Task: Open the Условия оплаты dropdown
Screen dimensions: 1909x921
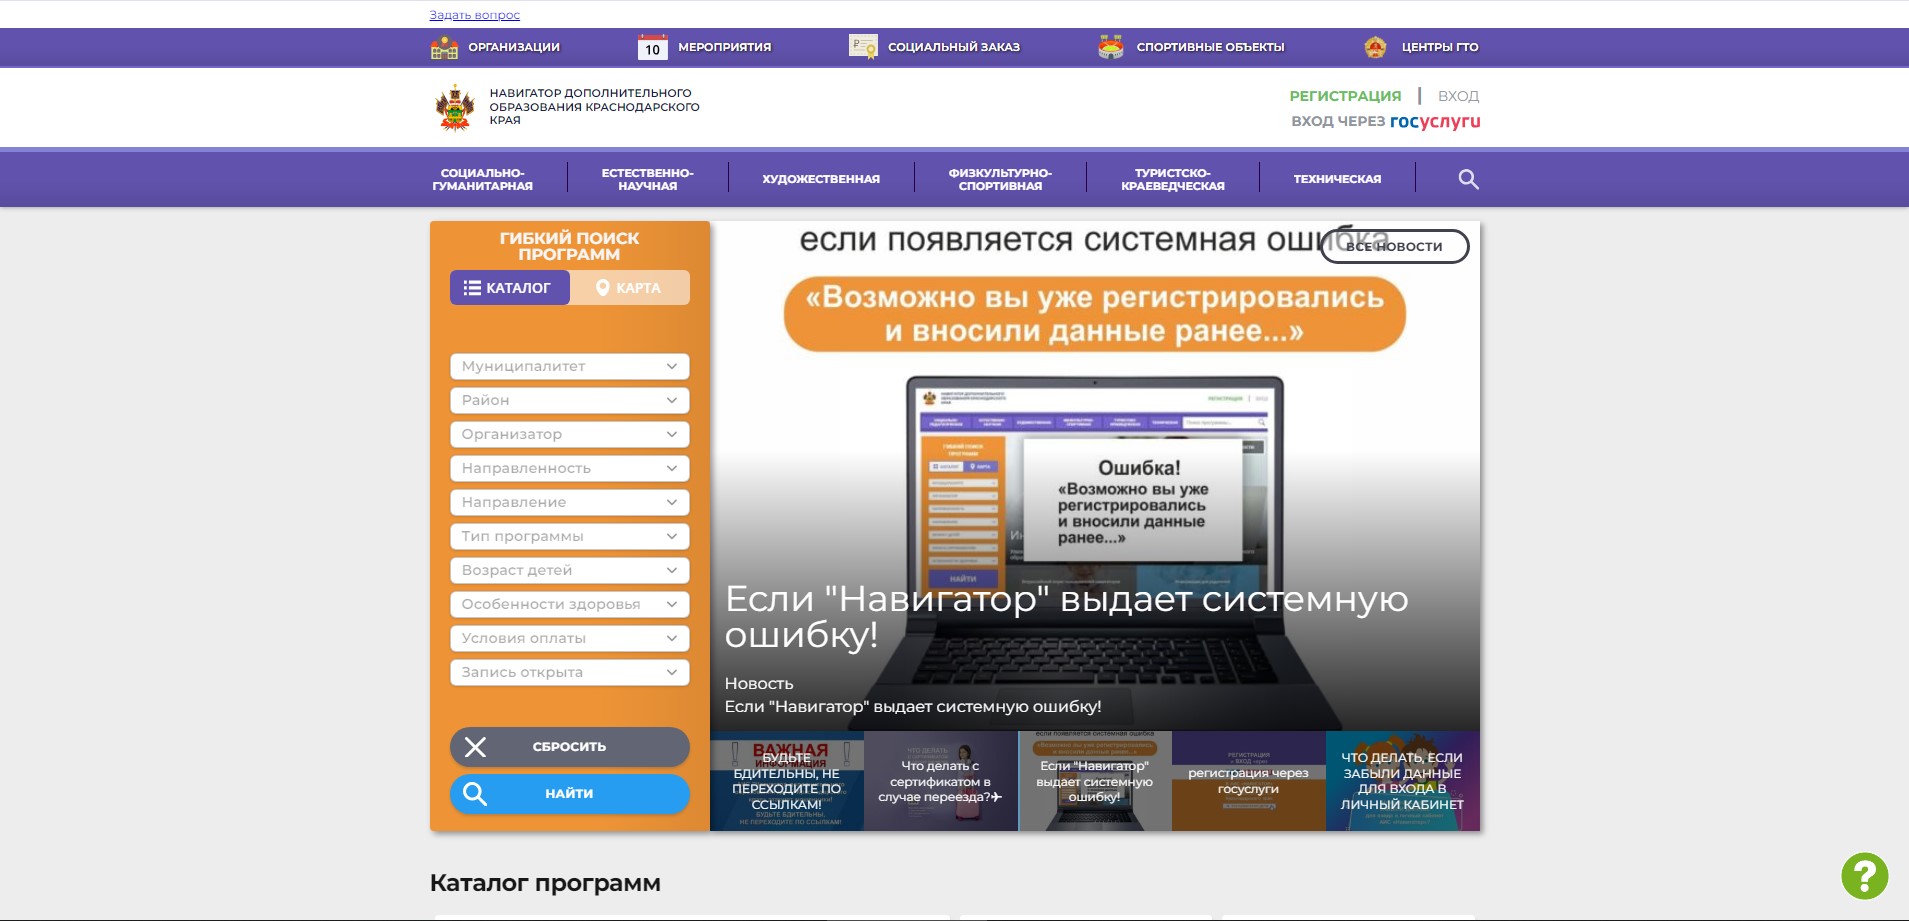Action: point(570,638)
